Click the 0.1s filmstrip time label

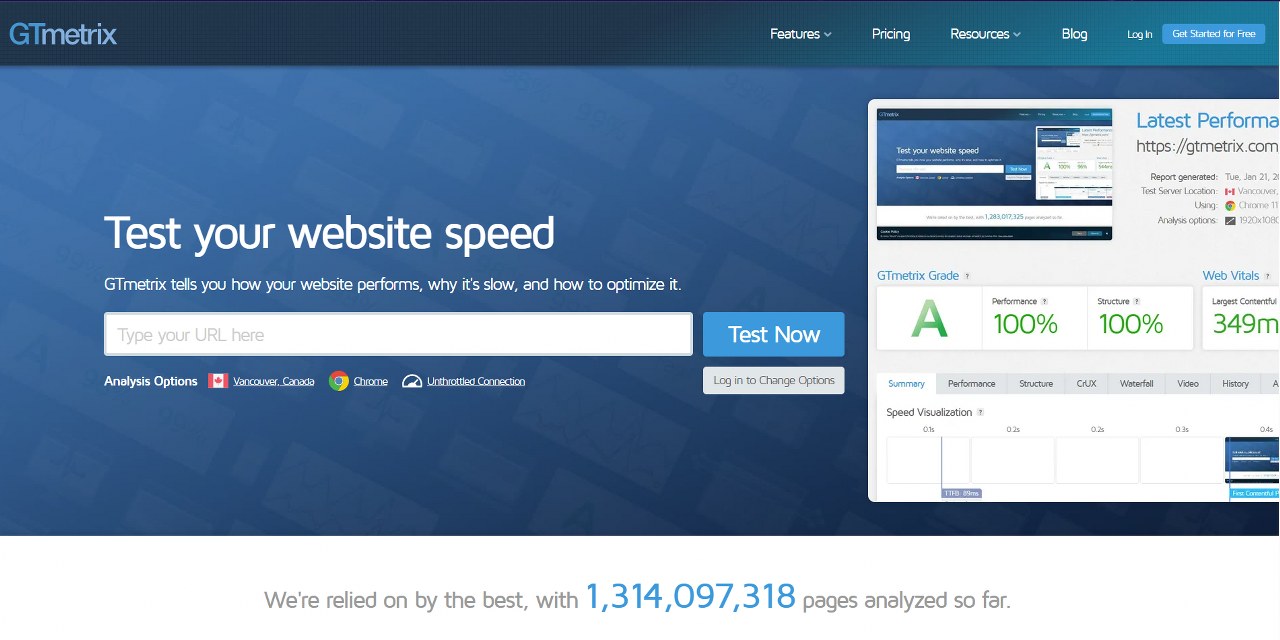click(929, 429)
